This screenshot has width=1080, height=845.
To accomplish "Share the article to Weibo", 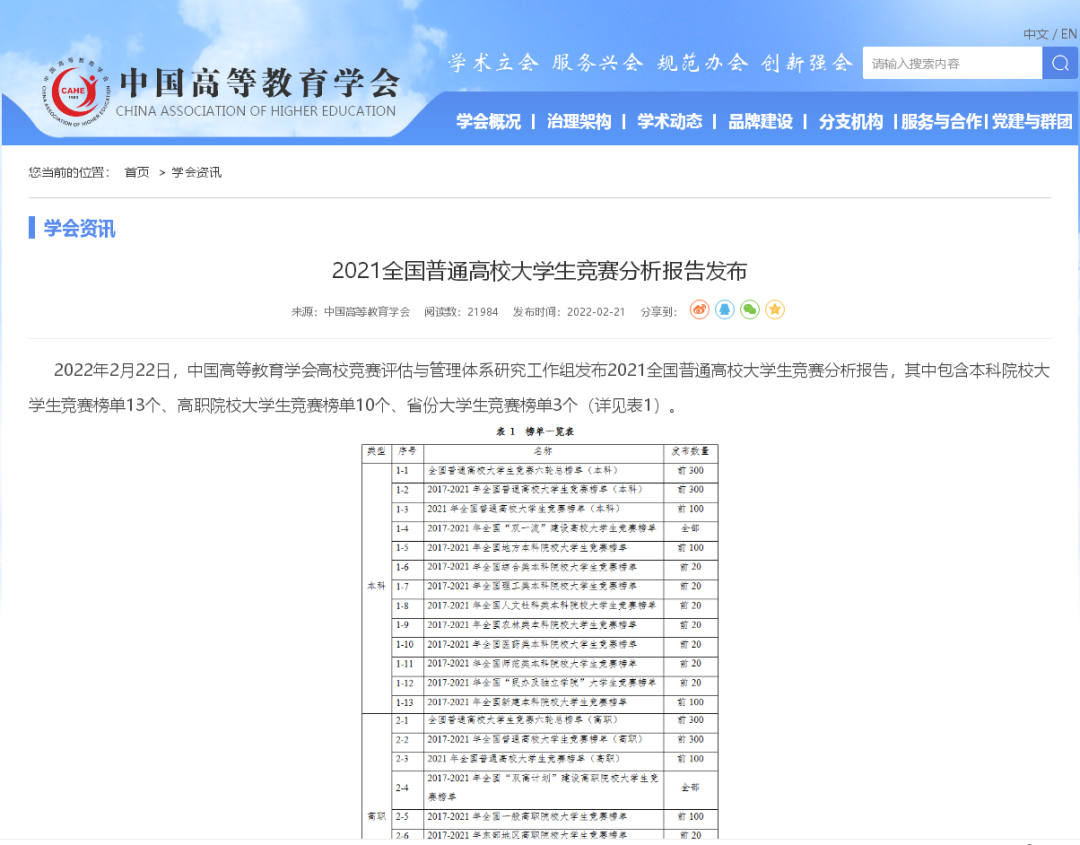I will click(698, 310).
